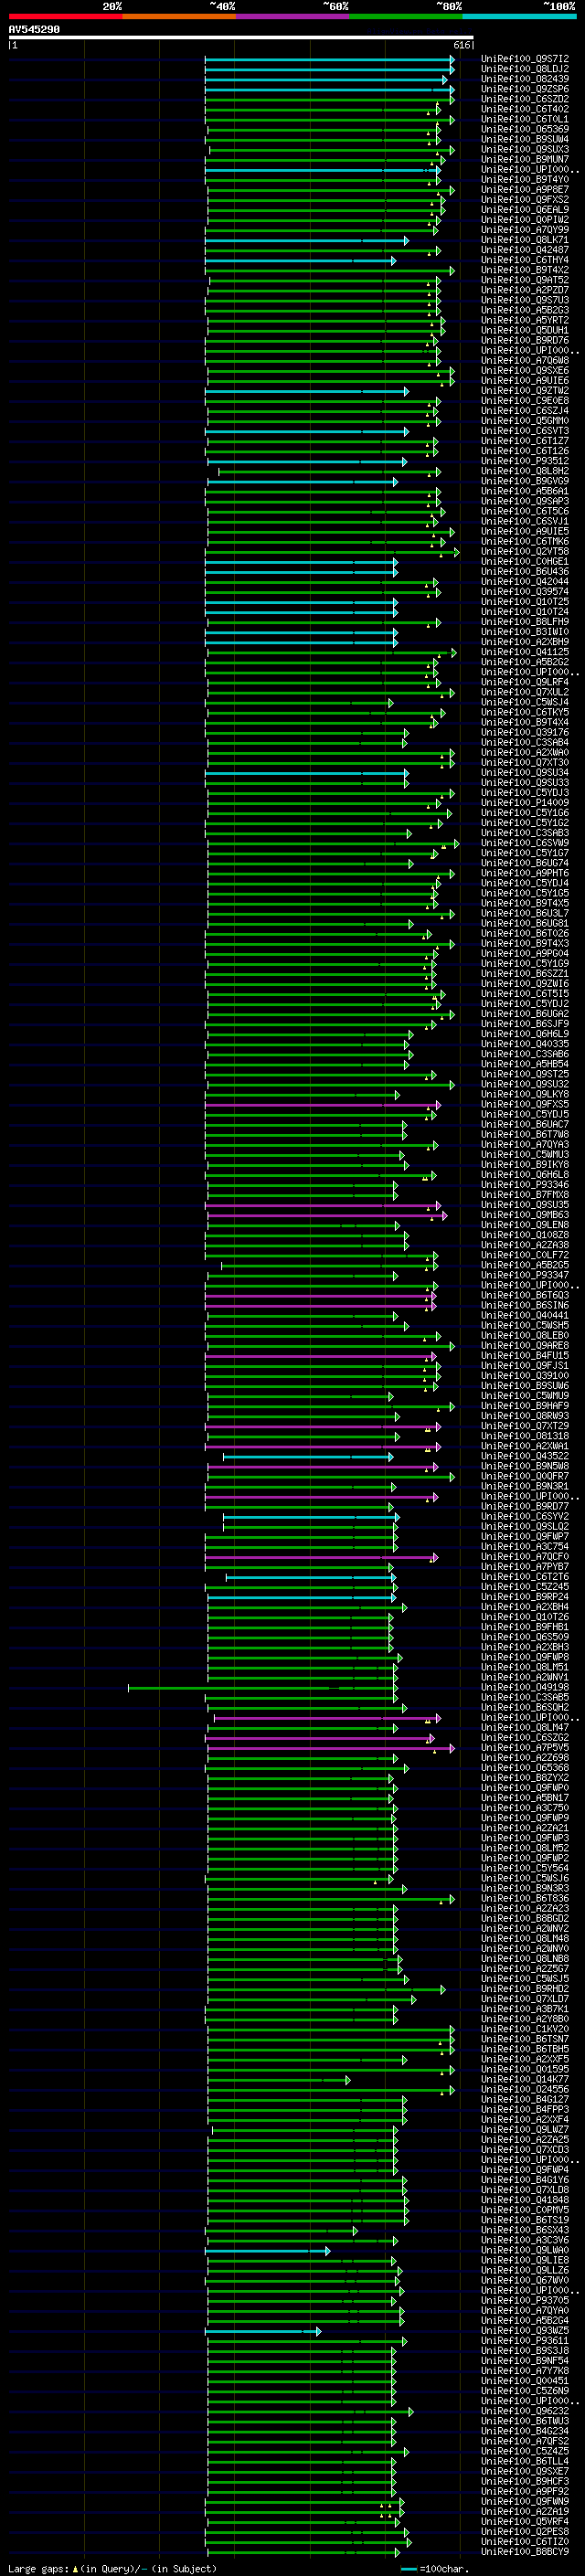Click label UniRef100_C0HGE1

(x=525, y=561)
